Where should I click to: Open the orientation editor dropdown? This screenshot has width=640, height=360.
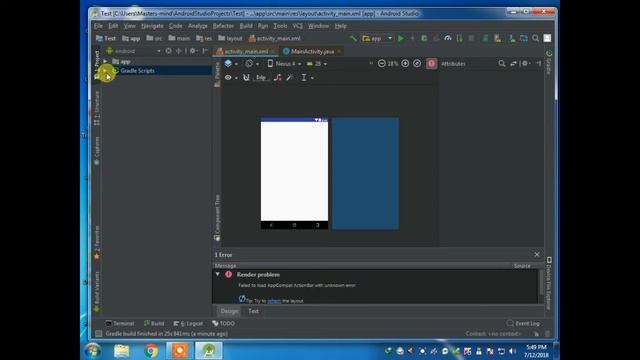click(251, 64)
